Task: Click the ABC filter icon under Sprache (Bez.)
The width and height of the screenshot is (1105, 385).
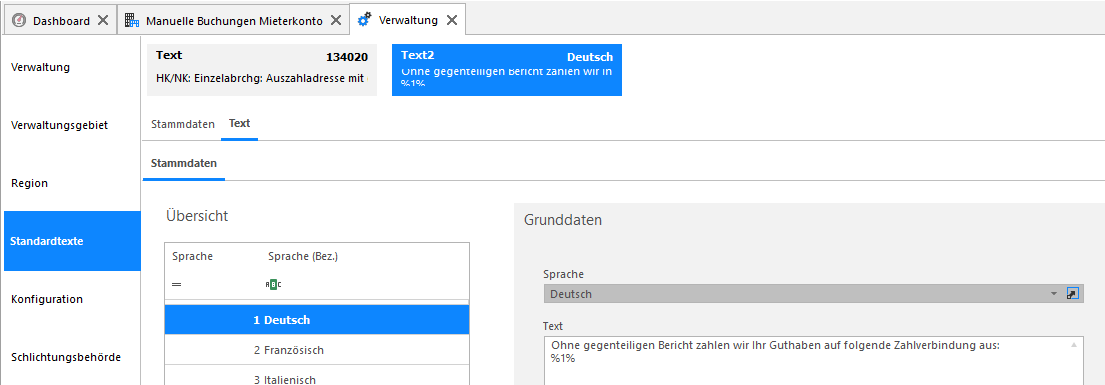Action: tap(273, 284)
